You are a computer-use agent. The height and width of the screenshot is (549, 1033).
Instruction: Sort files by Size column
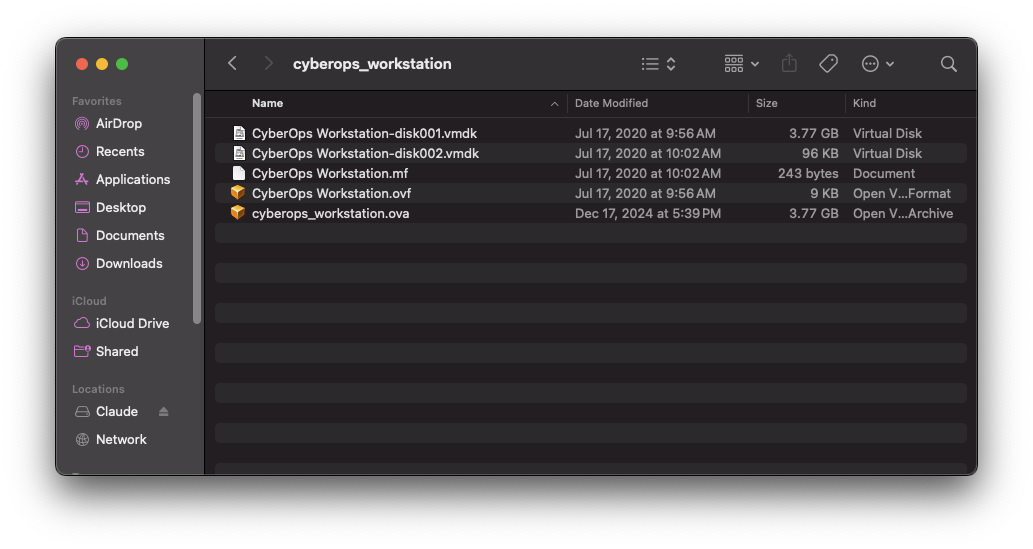(x=767, y=103)
